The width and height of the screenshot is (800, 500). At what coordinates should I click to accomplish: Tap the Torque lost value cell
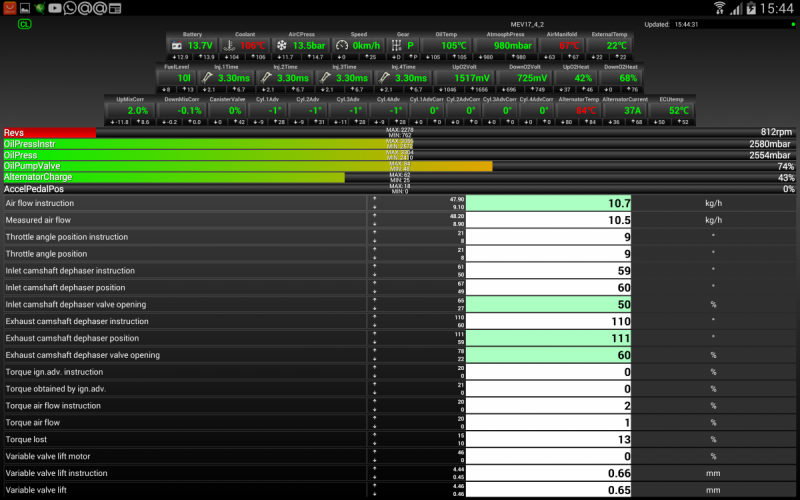point(550,440)
